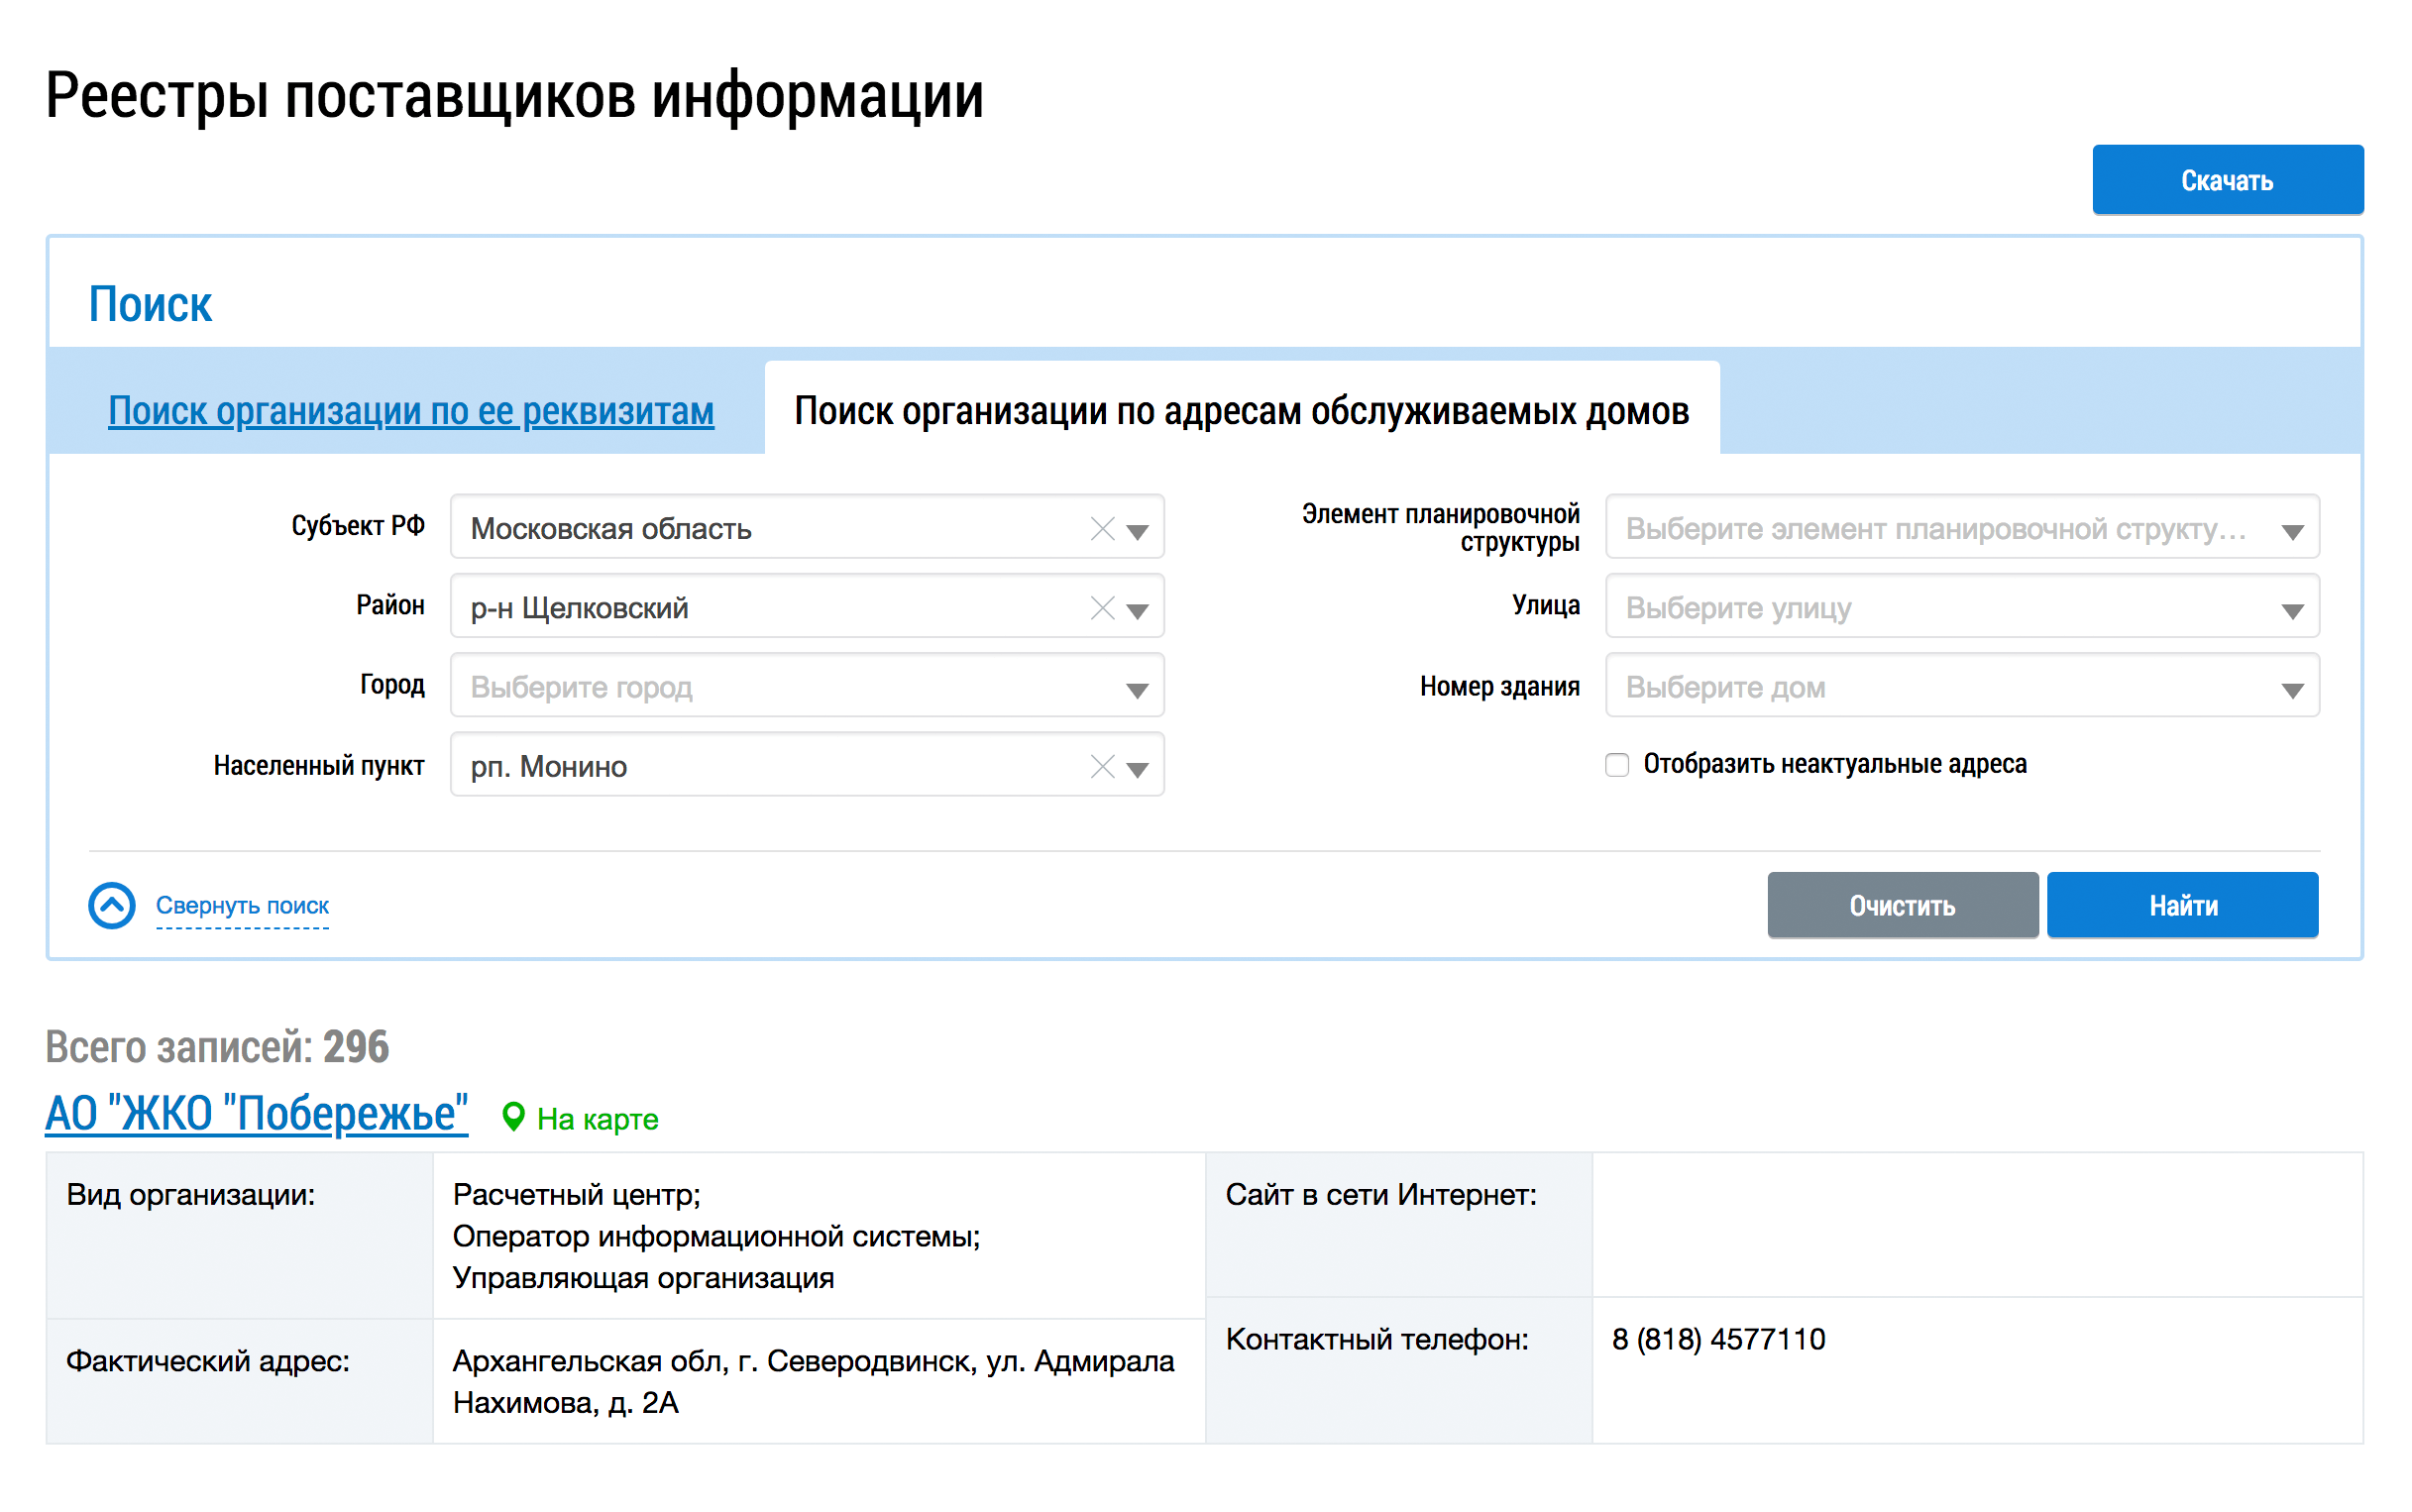This screenshot has height=1512, width=2412.
Task: Click the Выберите элемент планировочной структуры field
Action: click(x=1962, y=528)
